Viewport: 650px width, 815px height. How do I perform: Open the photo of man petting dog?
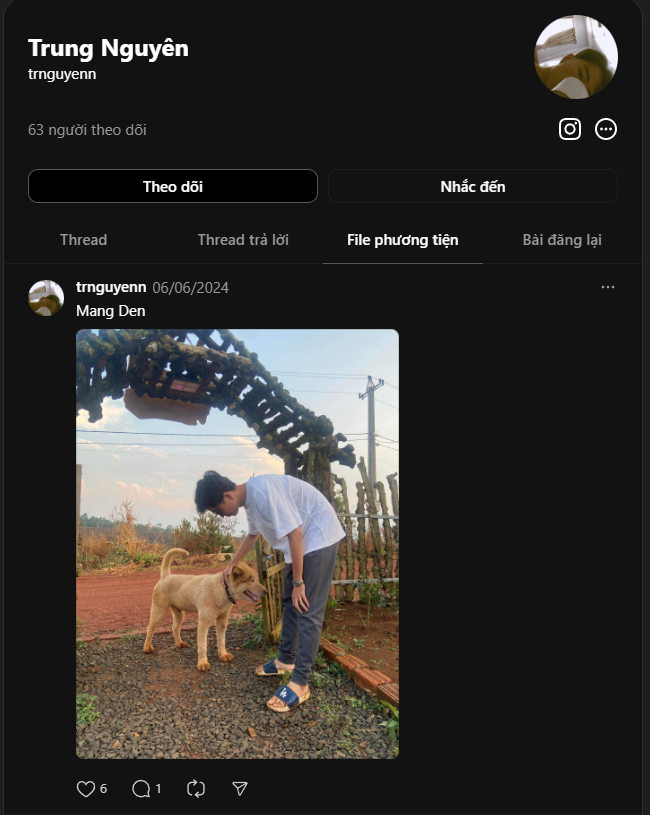point(237,544)
